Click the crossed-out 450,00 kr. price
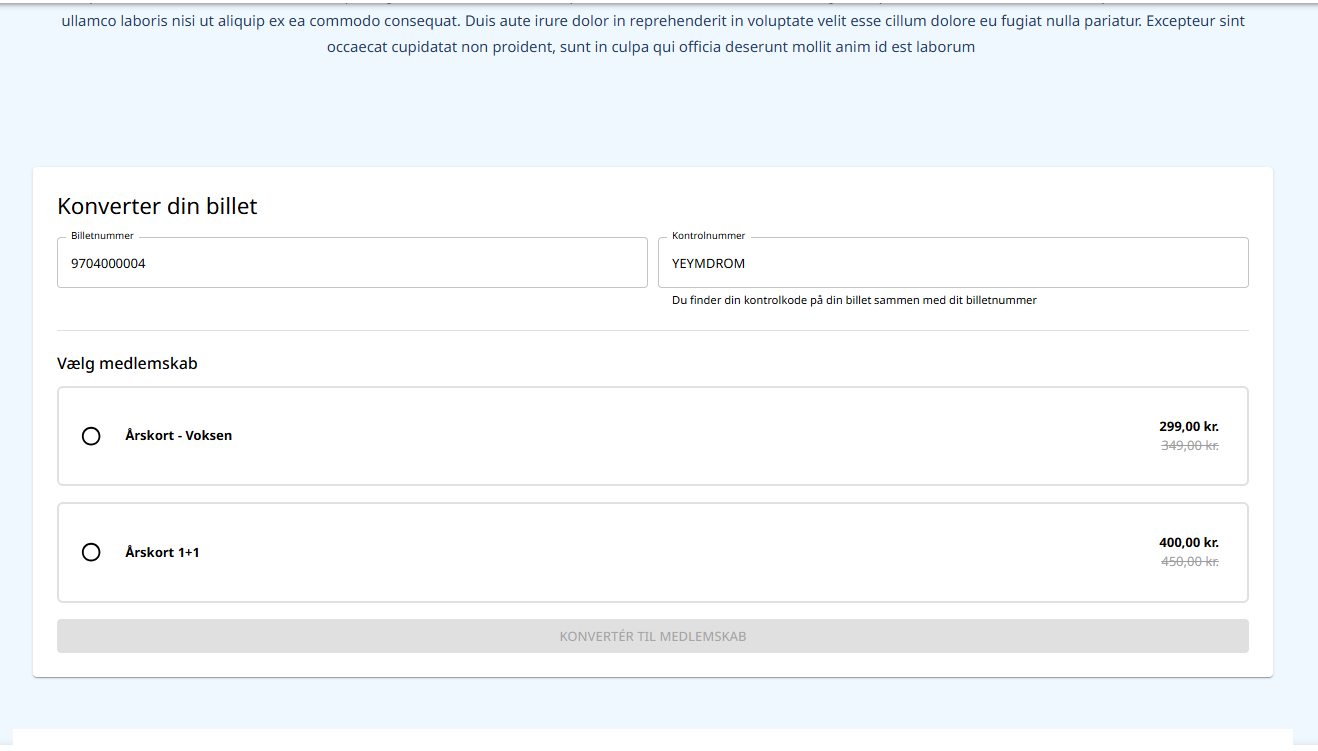This screenshot has height=751, width=1318. (x=1189, y=562)
